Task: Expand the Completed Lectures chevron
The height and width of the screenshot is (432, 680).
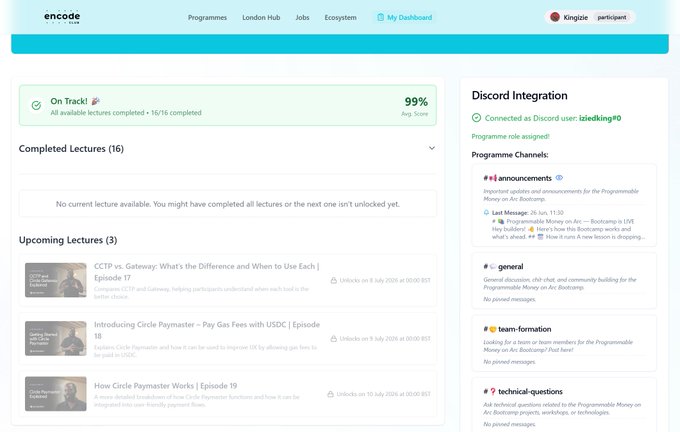Action: (x=432, y=148)
